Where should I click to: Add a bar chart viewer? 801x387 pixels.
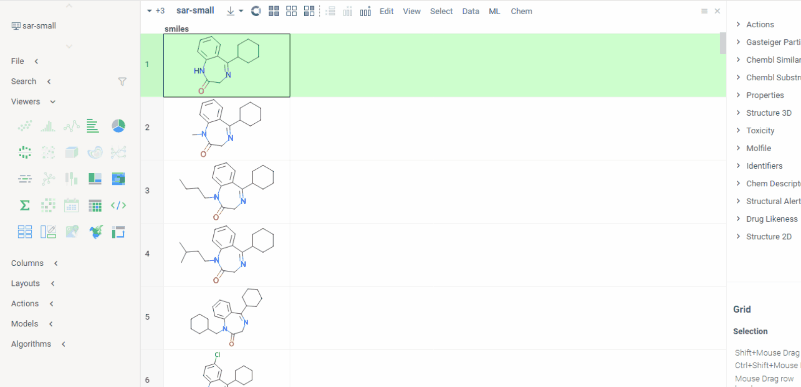92,126
